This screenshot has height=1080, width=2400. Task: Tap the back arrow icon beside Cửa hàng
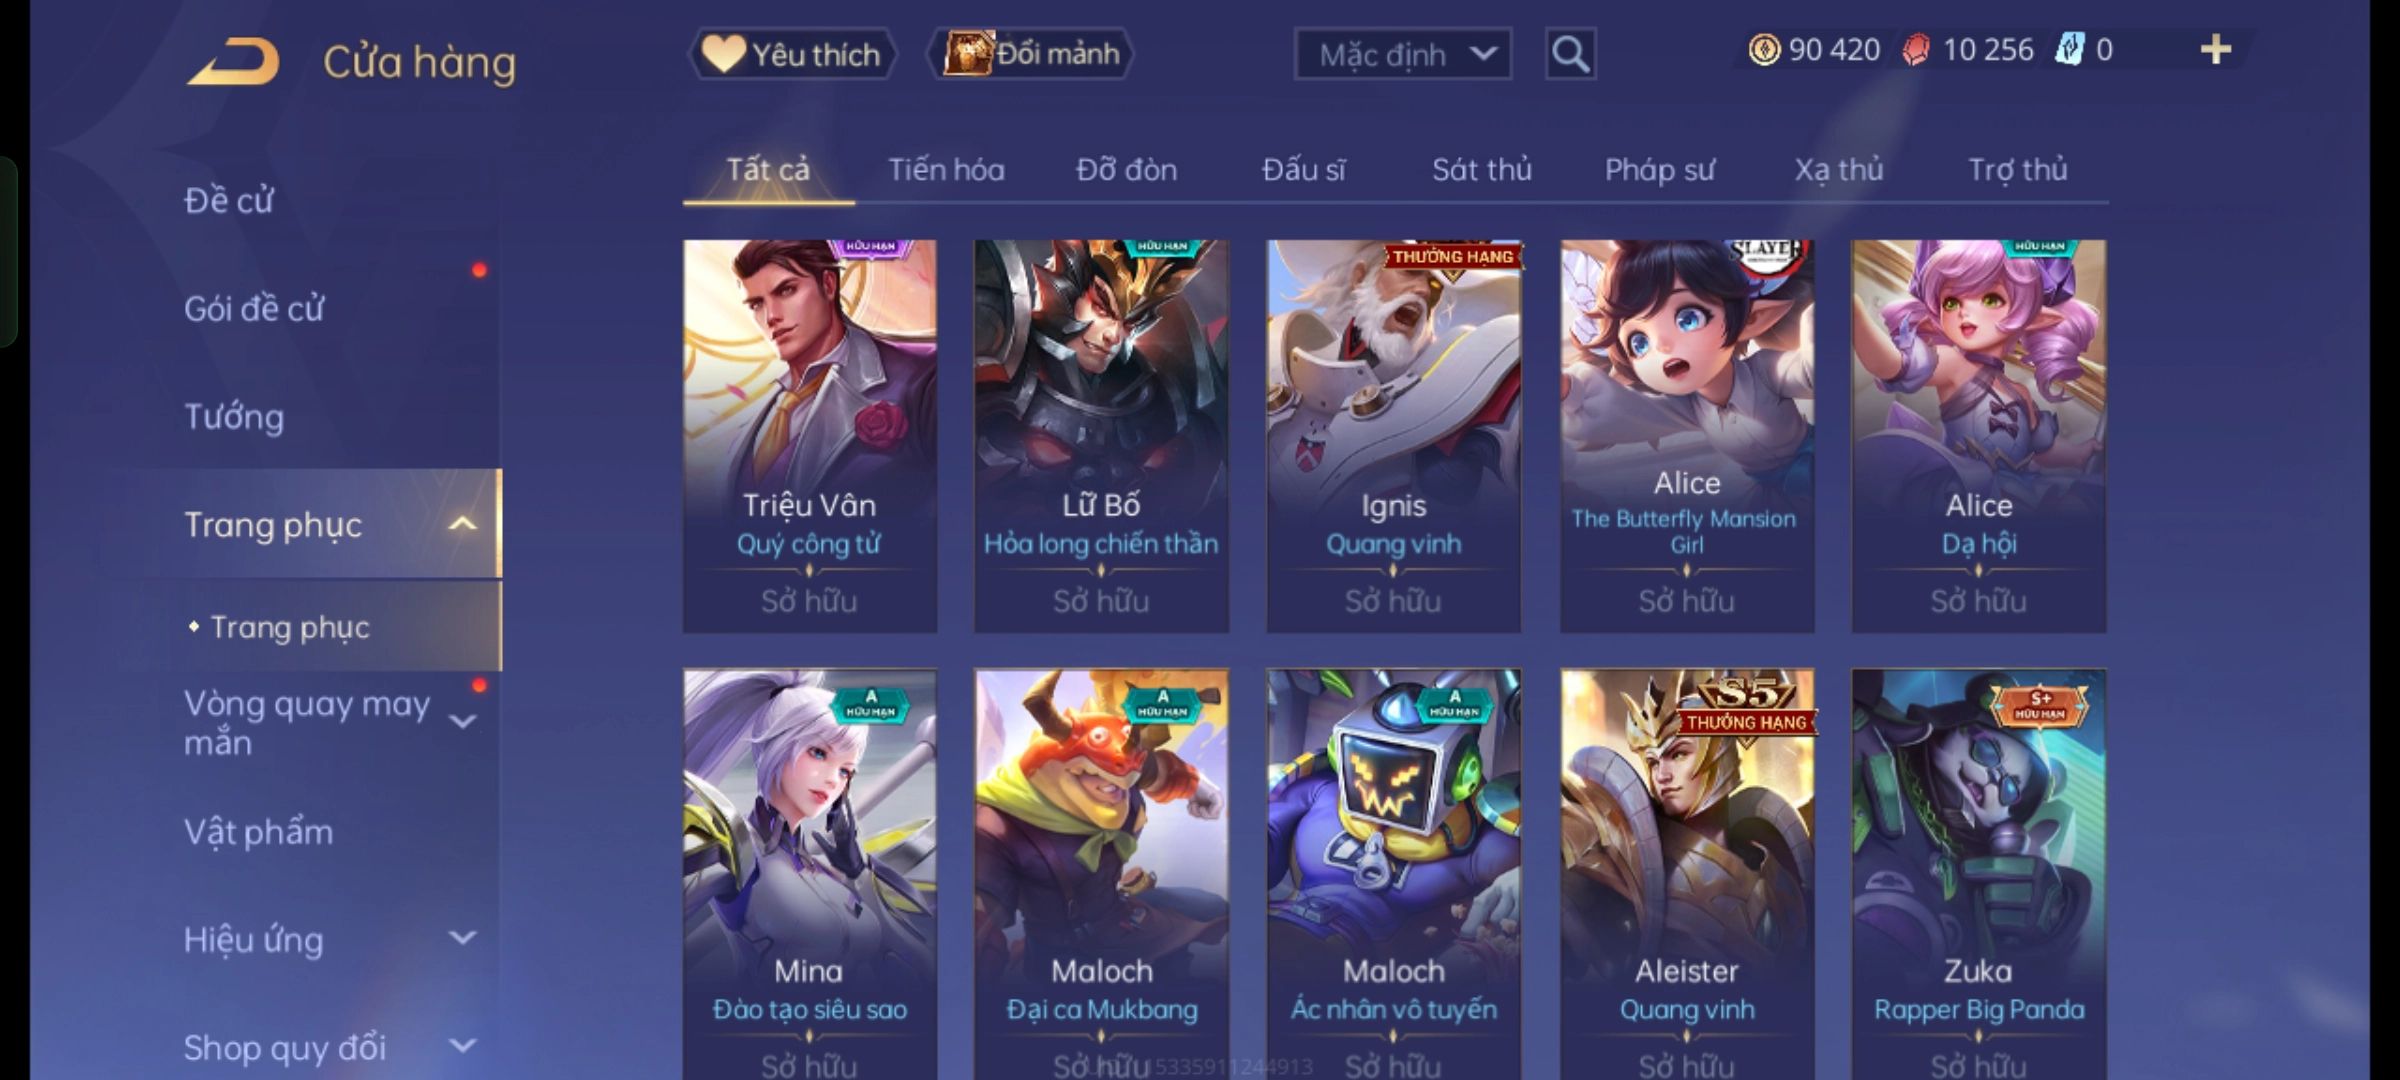click(x=232, y=62)
